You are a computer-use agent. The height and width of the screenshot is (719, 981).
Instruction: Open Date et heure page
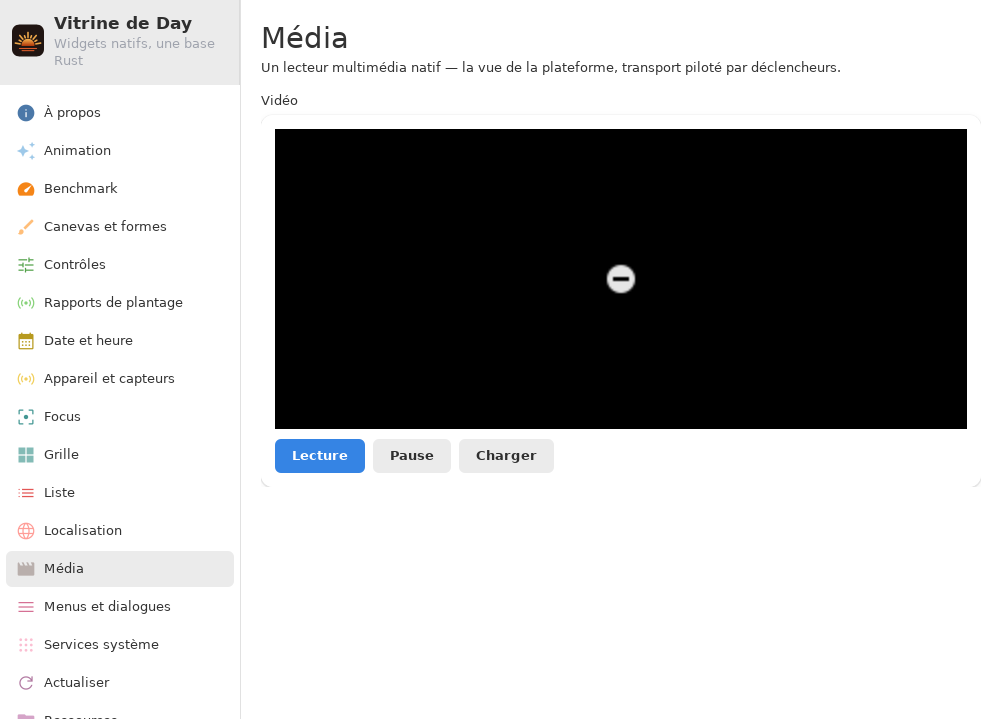pyautogui.click(x=119, y=341)
